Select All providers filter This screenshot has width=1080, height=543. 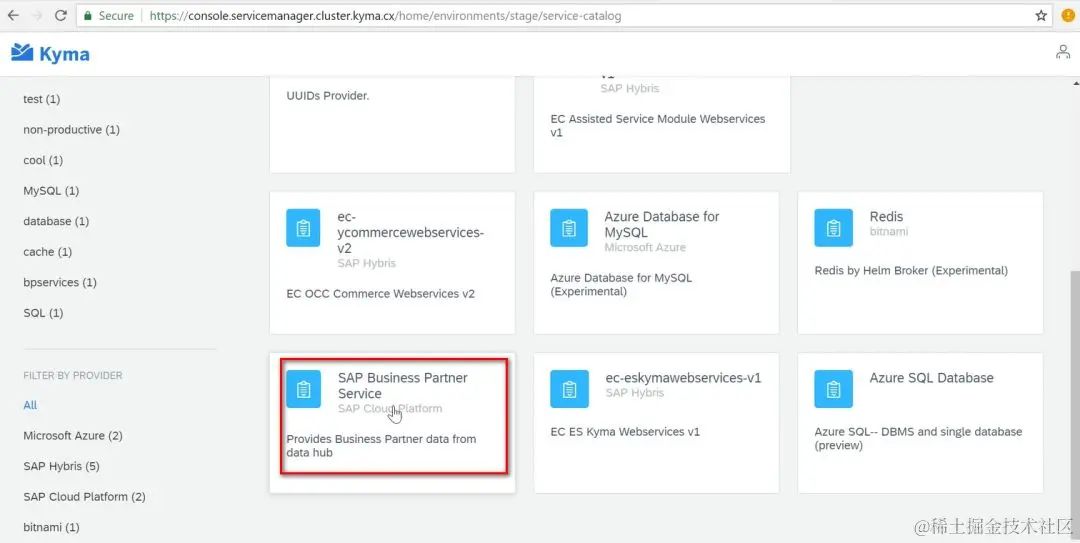[x=30, y=405]
